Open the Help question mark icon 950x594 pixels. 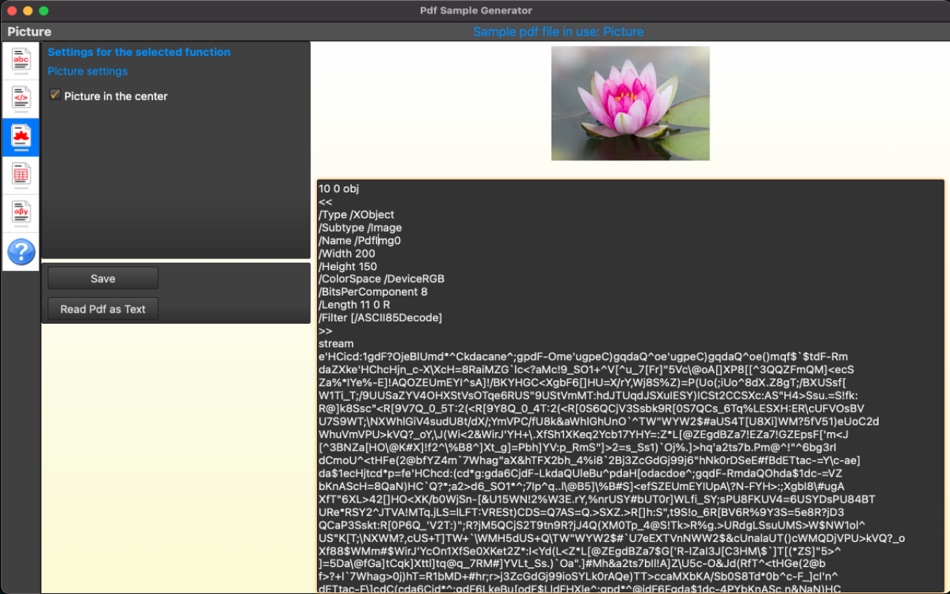(x=20, y=252)
